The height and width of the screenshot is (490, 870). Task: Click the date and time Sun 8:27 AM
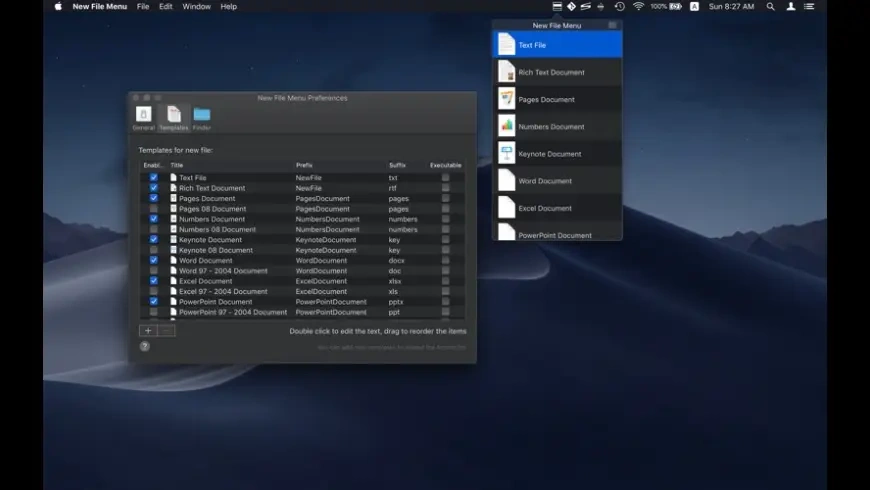tap(731, 7)
